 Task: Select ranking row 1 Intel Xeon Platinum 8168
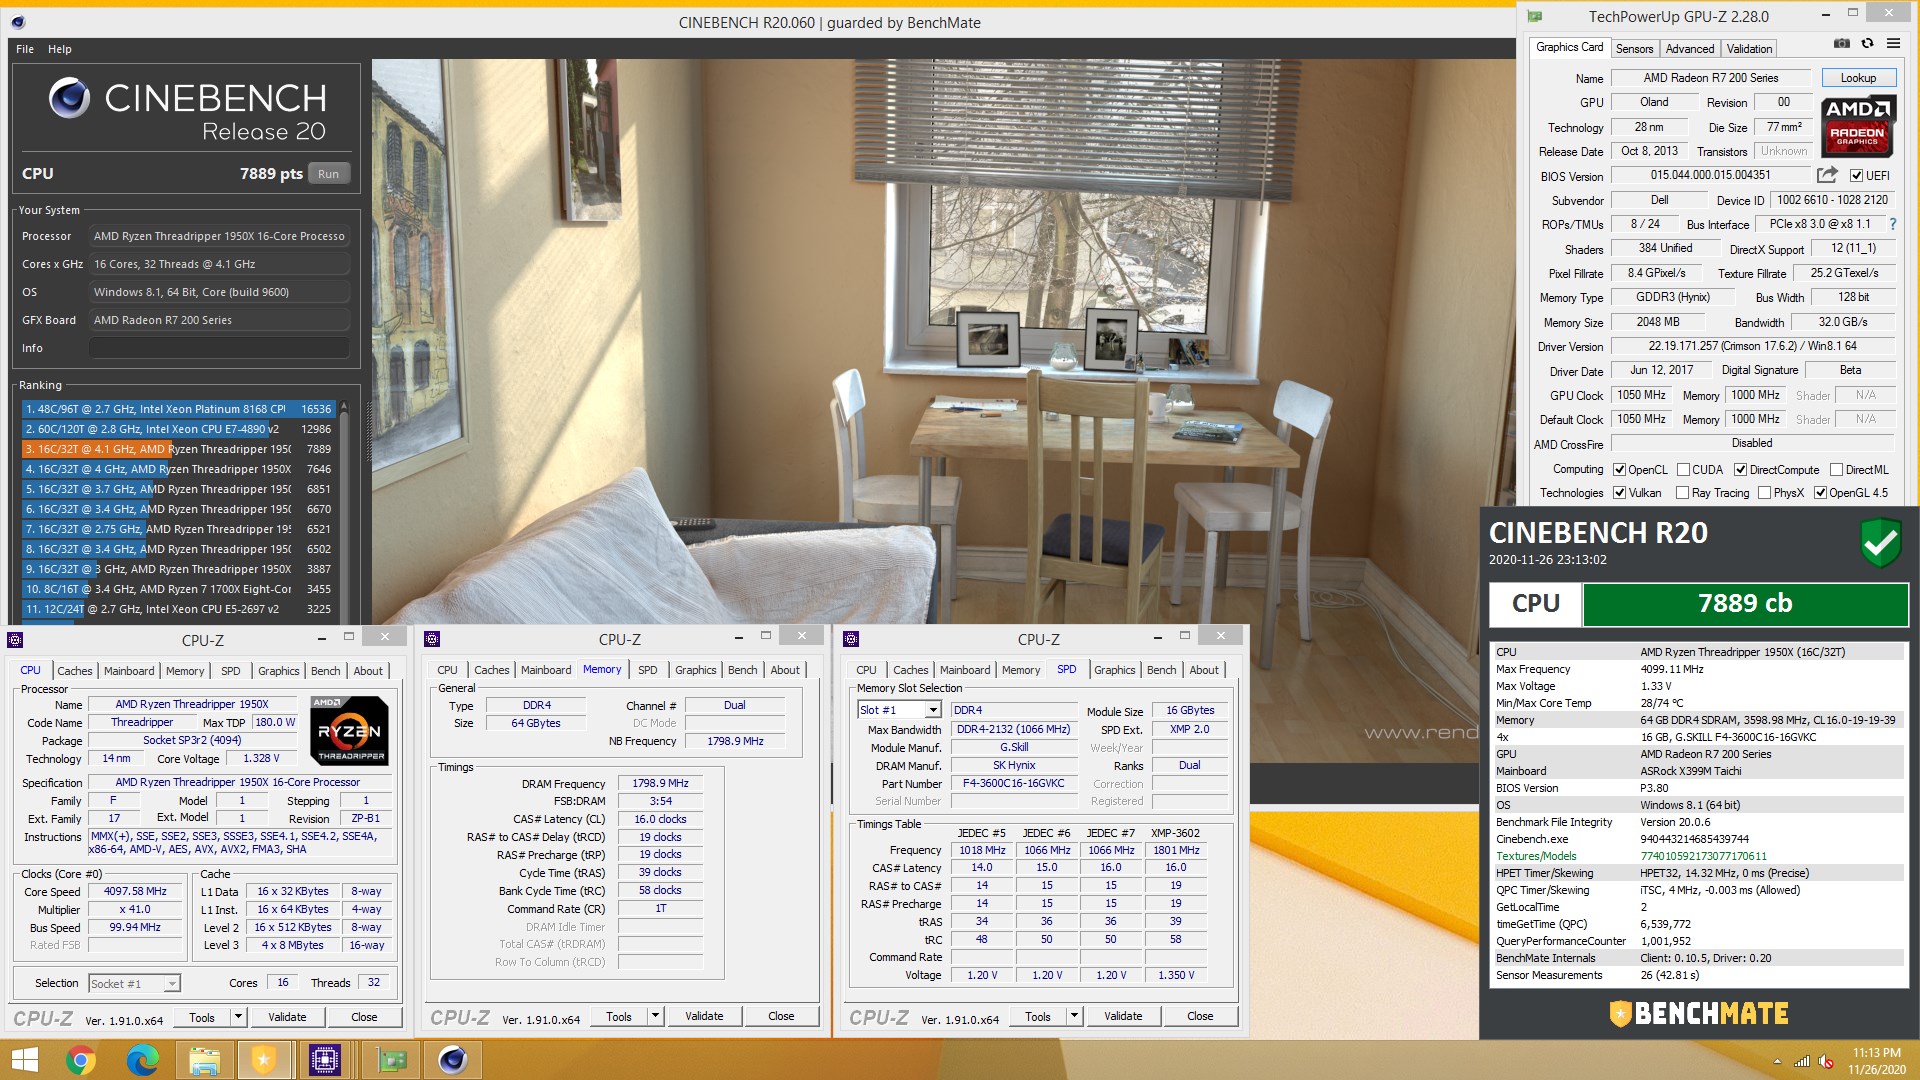pos(179,409)
